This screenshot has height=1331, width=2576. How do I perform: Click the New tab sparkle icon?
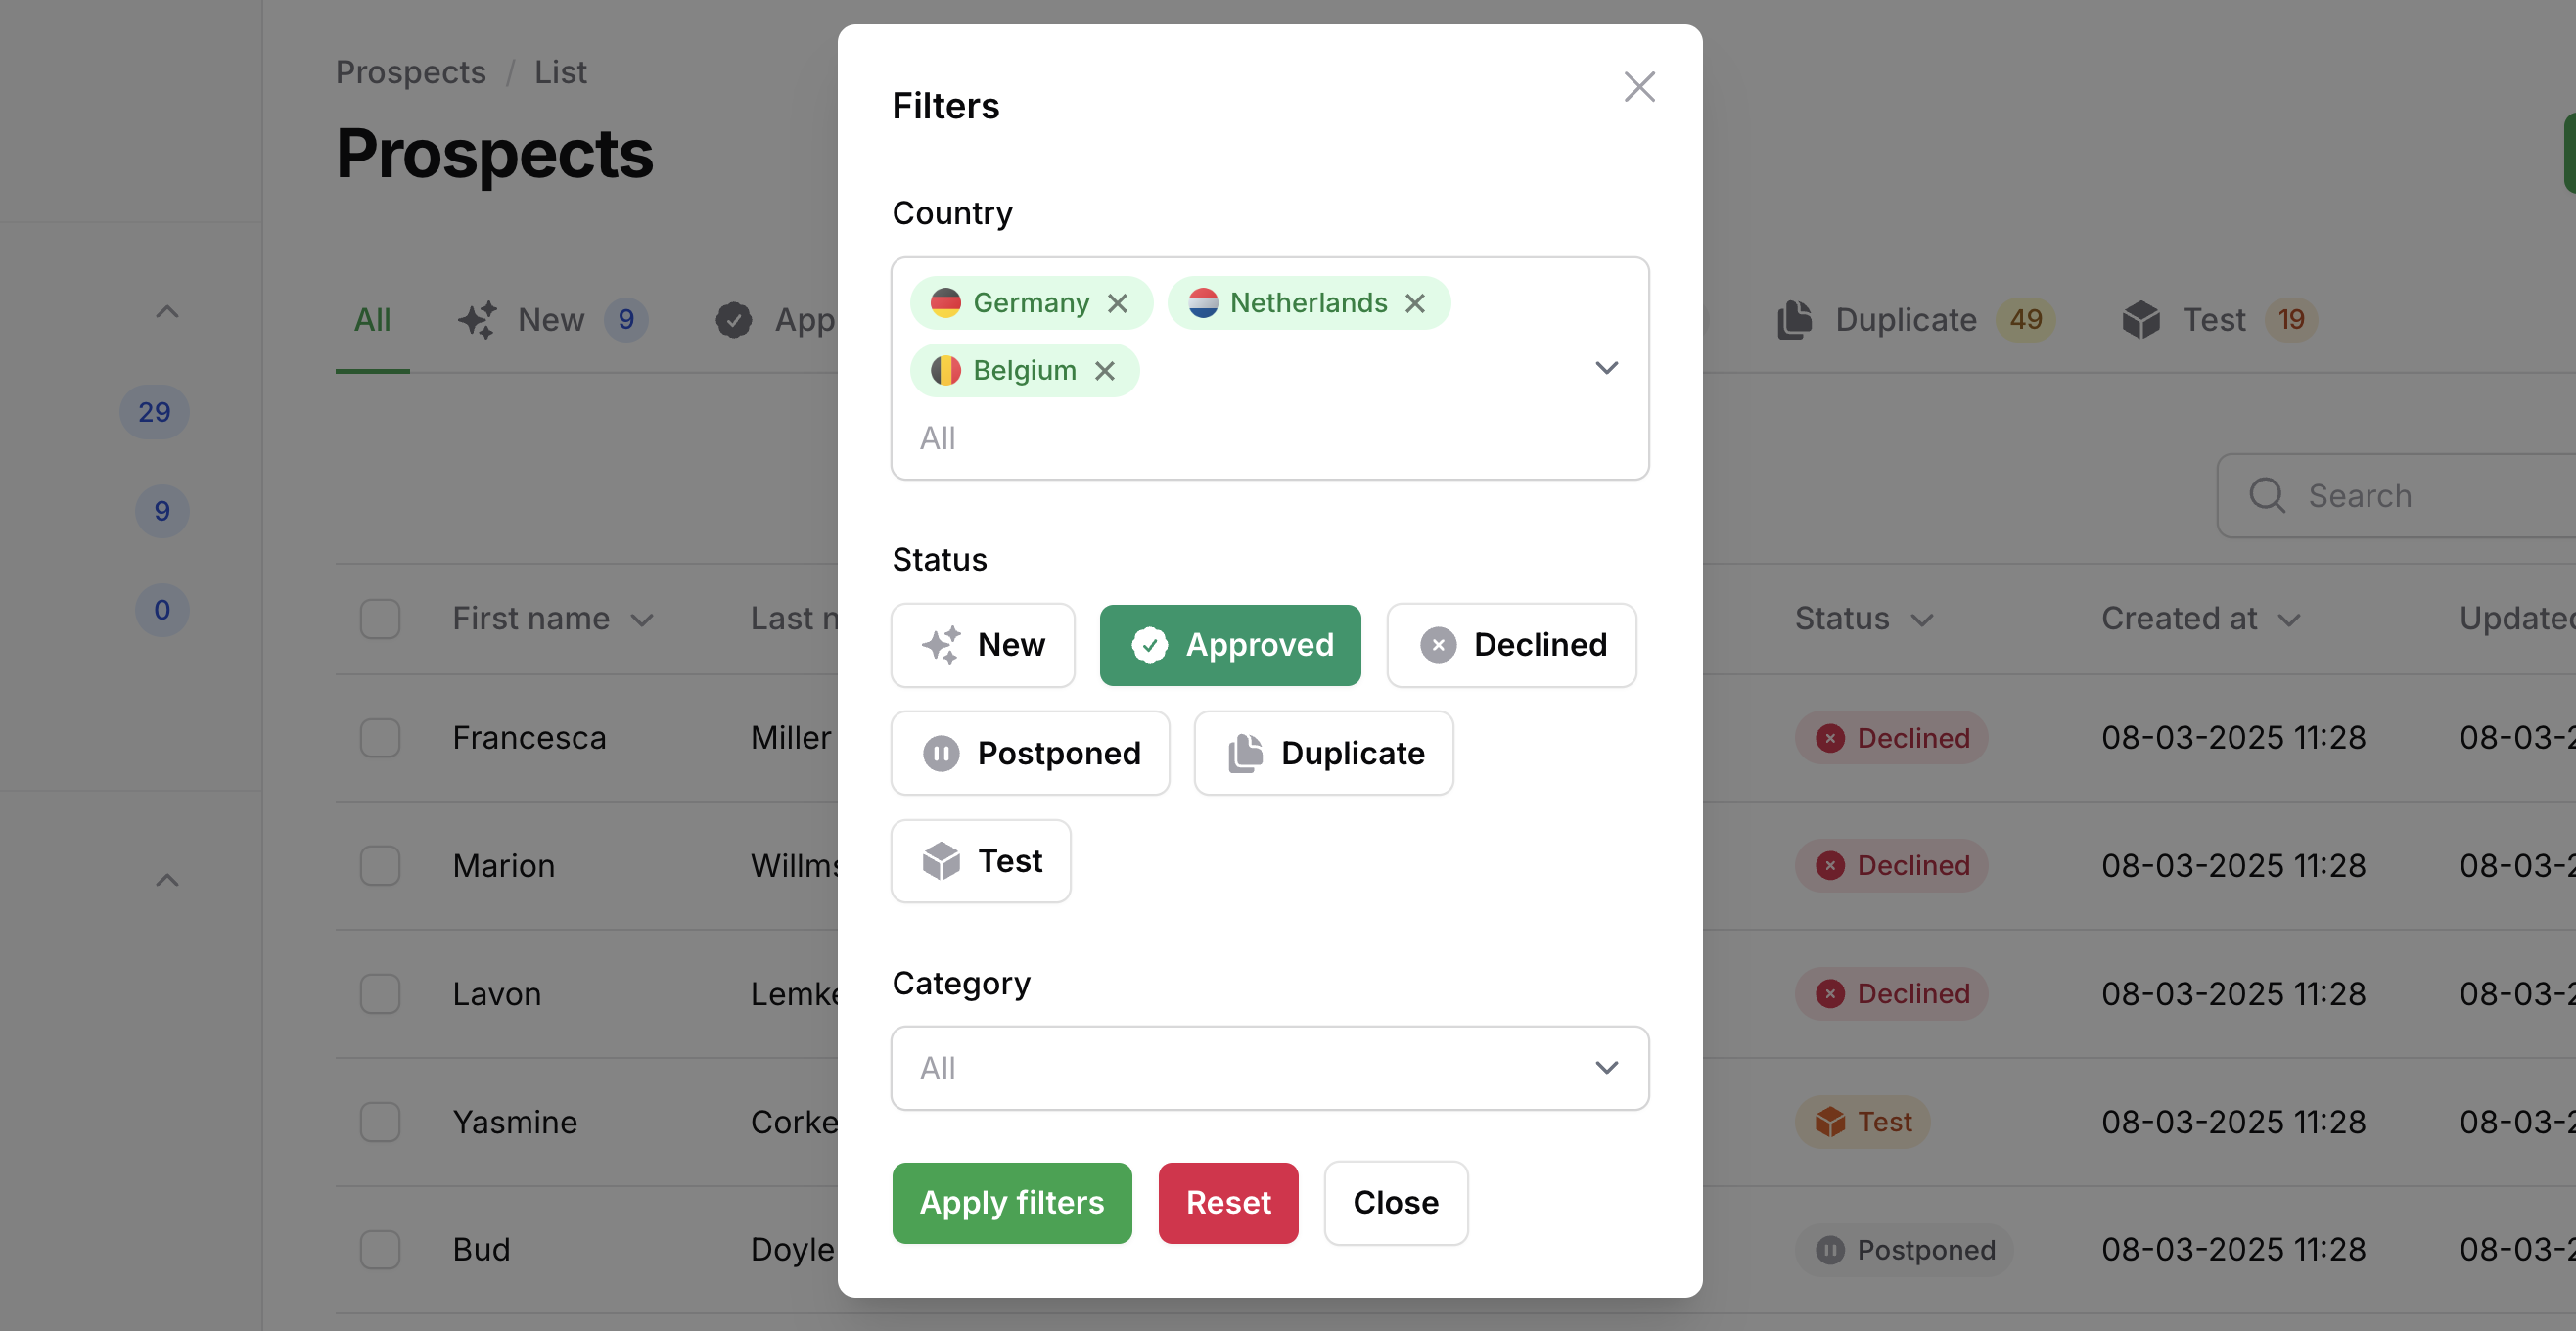(477, 320)
